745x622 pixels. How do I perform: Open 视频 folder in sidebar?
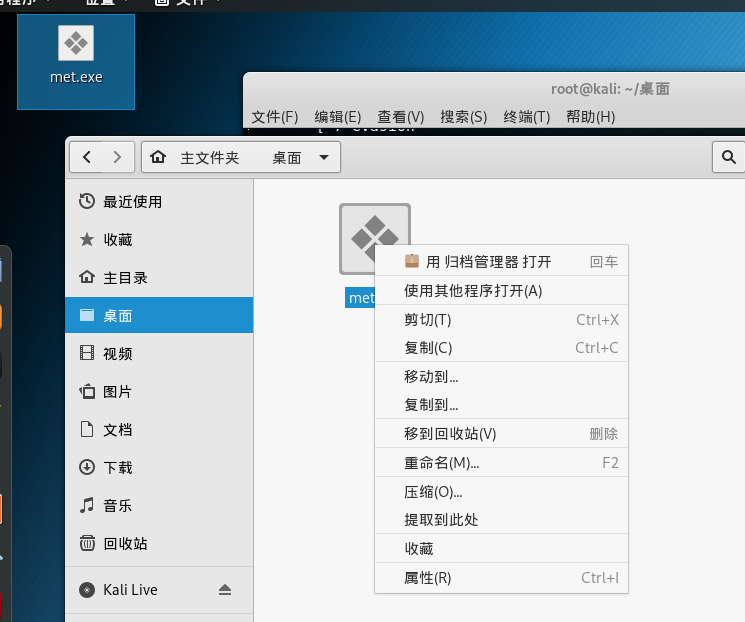click(x=159, y=353)
